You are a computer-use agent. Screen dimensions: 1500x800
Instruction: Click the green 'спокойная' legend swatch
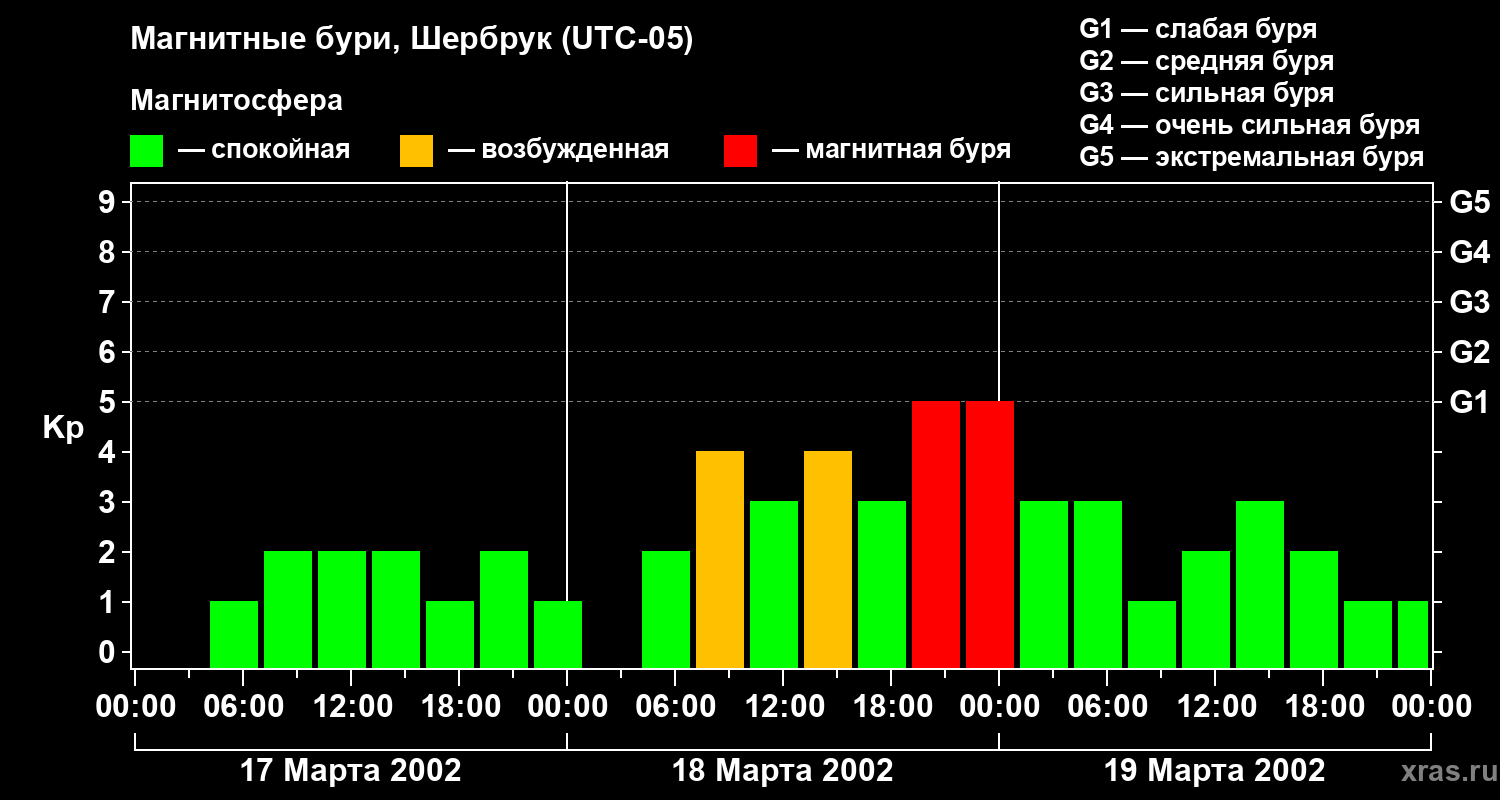146,150
